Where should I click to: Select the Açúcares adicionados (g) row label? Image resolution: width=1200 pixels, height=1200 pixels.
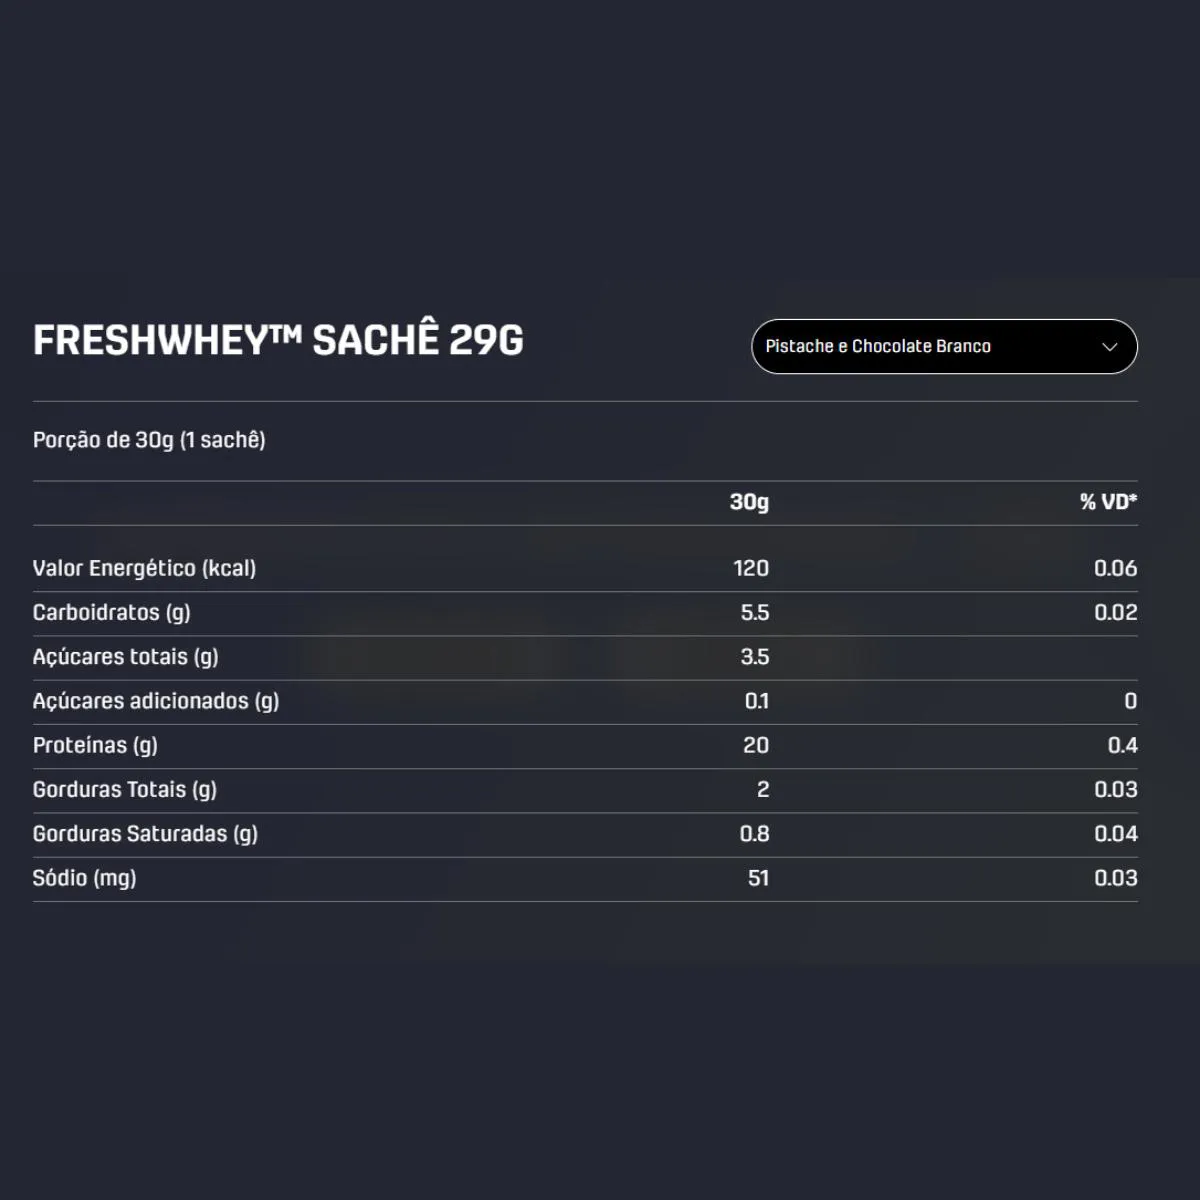coord(156,701)
